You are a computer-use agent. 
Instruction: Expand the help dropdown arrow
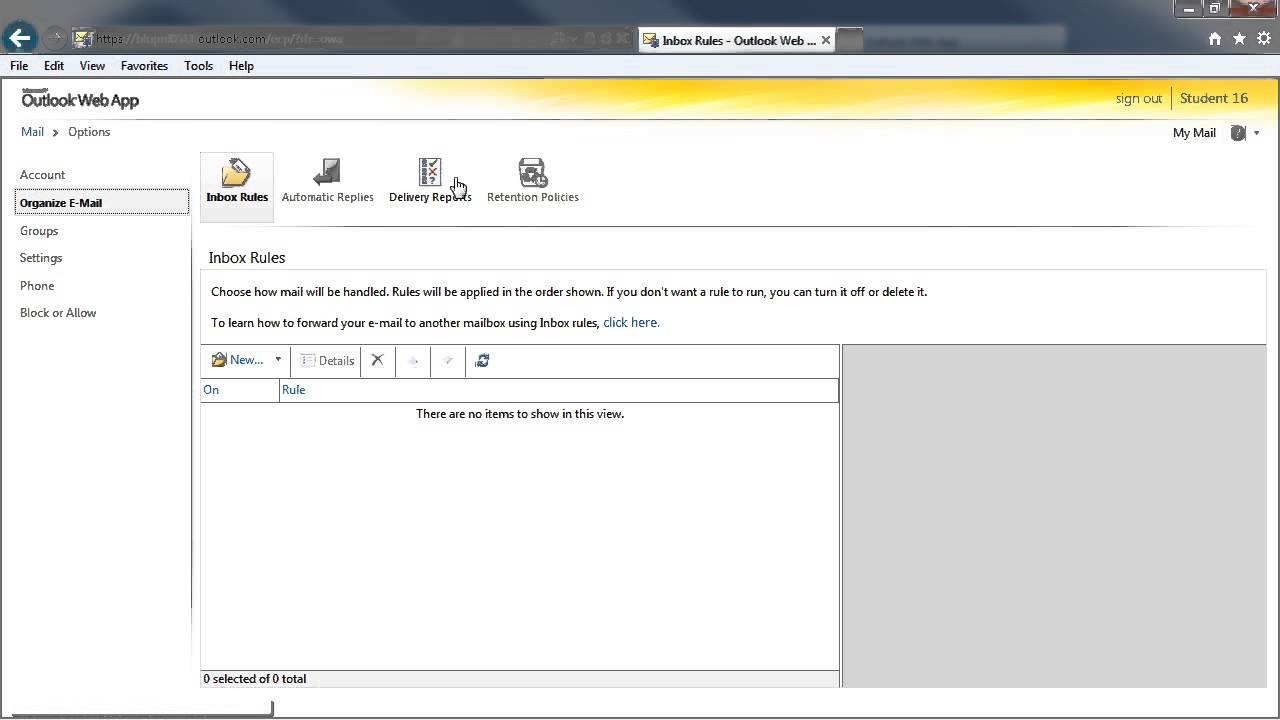pyautogui.click(x=1256, y=133)
